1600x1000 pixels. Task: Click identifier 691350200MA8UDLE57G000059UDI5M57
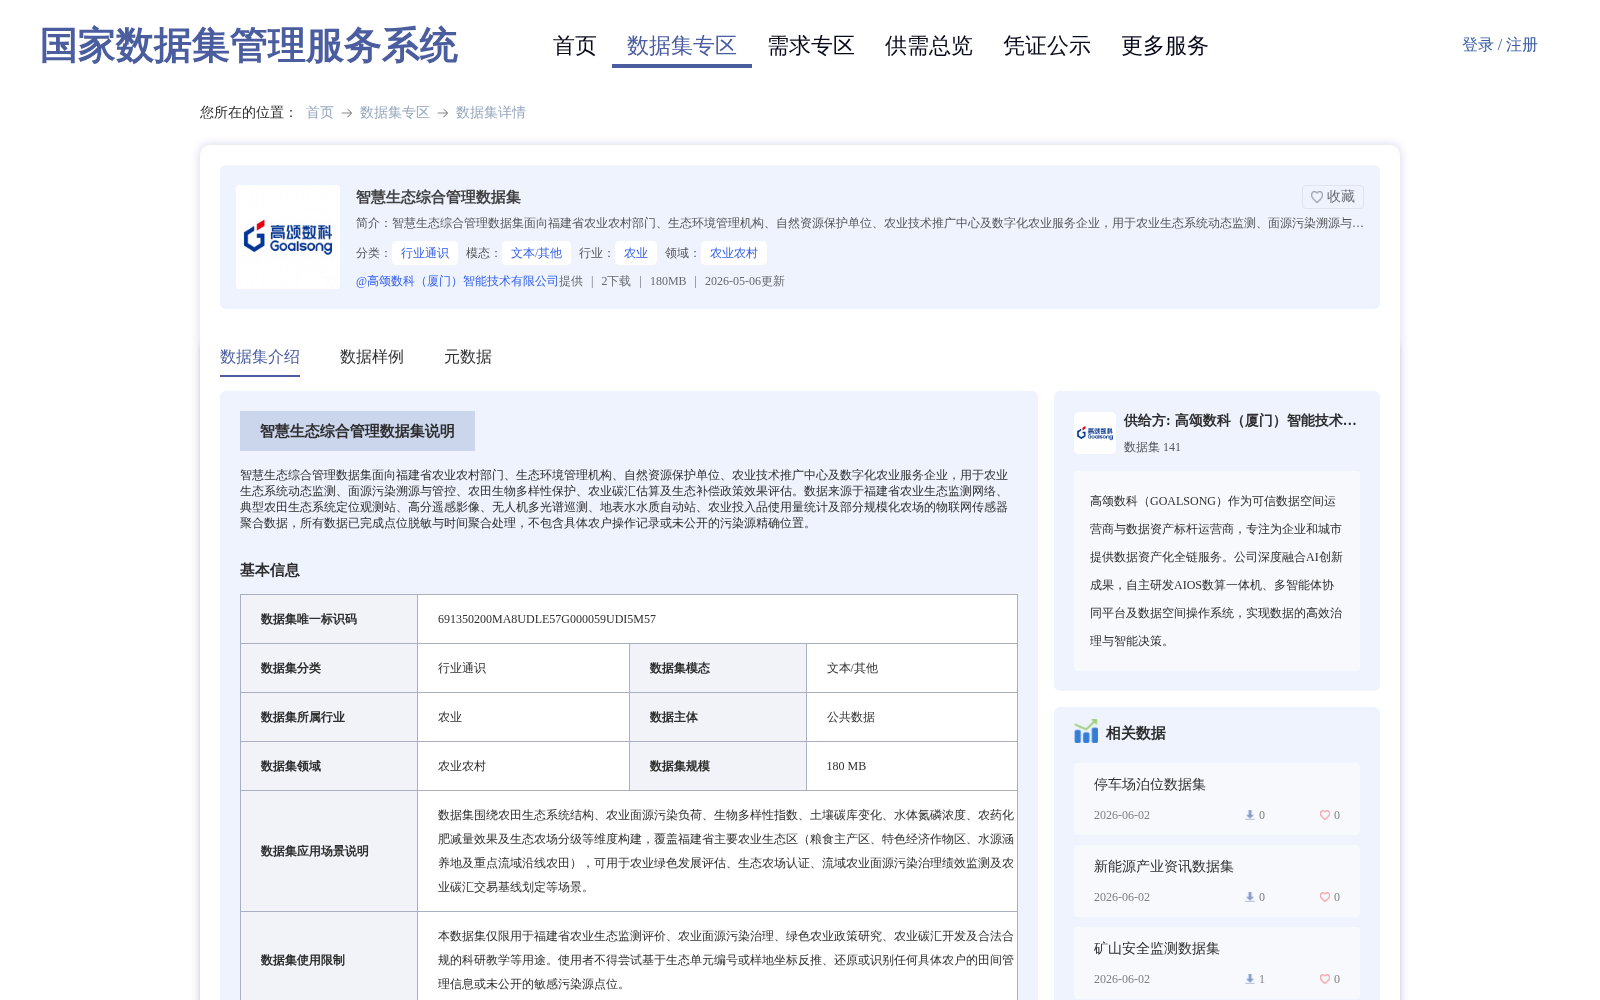[x=547, y=619]
